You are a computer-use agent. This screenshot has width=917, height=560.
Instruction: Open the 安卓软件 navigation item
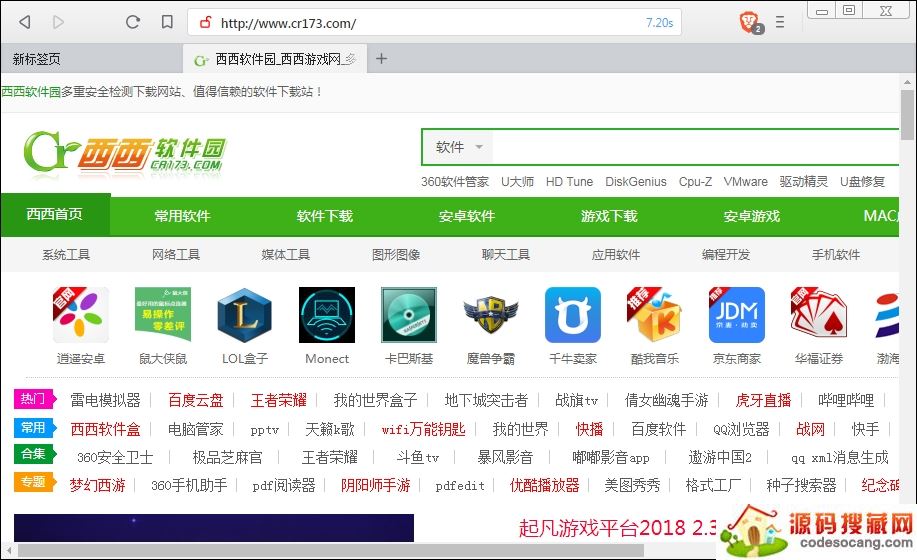467,216
